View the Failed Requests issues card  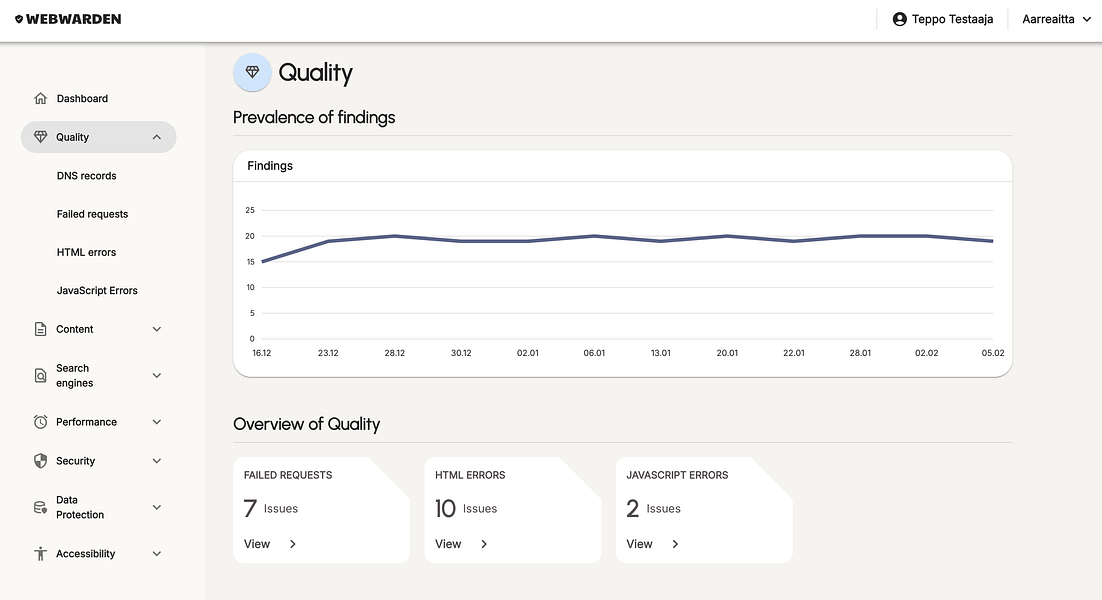click(x=270, y=544)
